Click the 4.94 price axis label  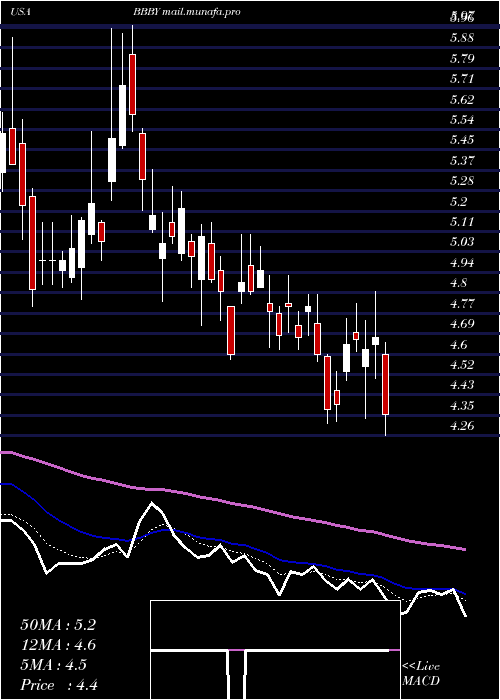tap(462, 262)
